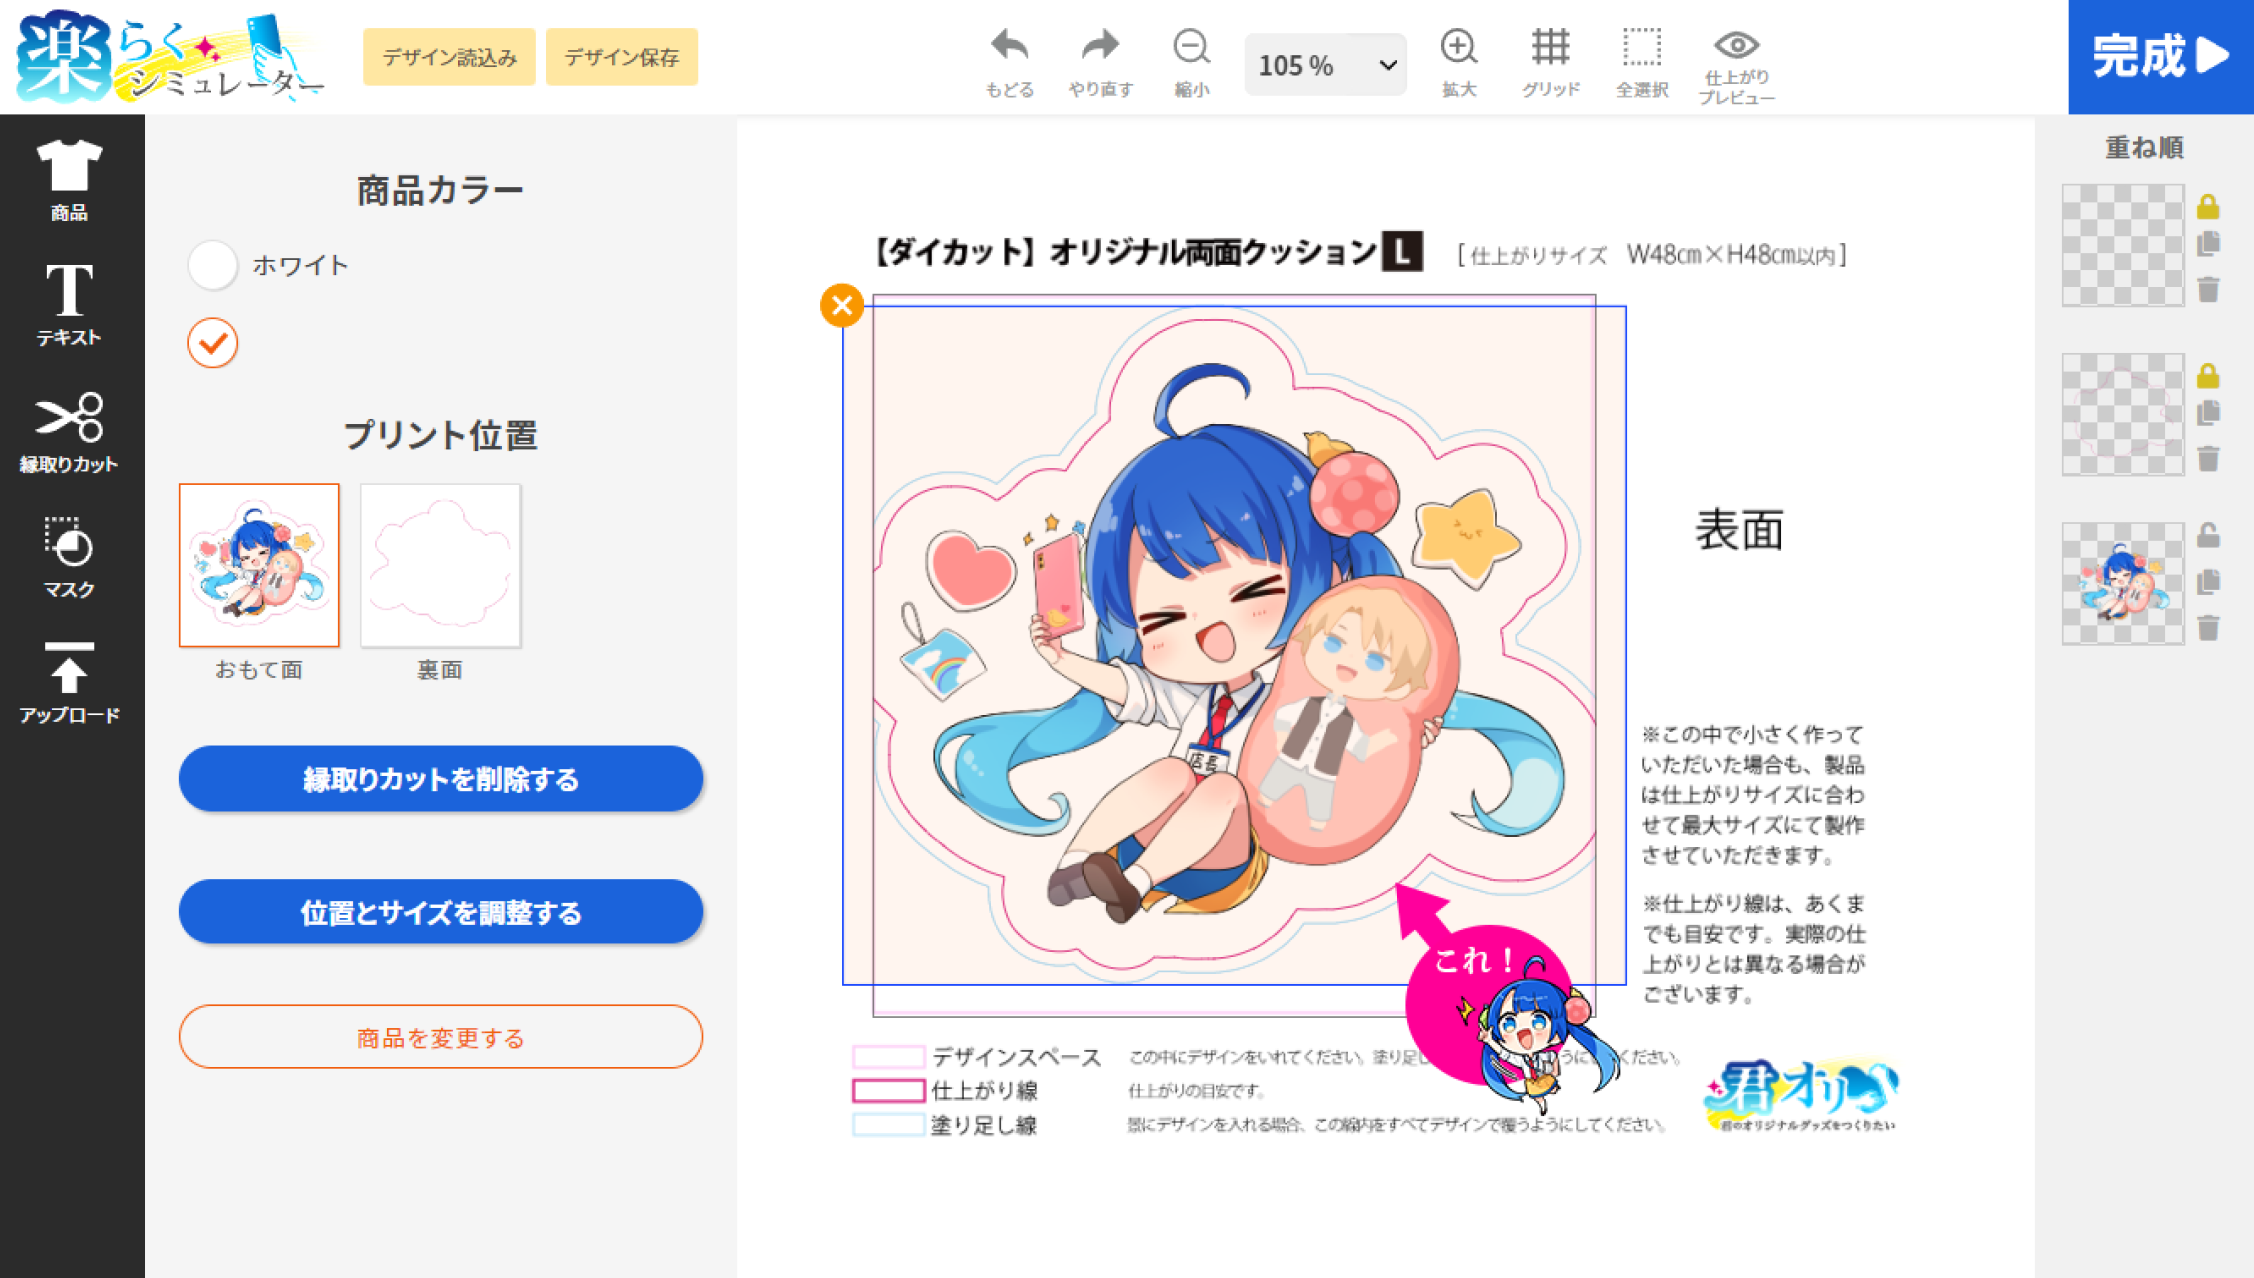This screenshot has width=2254, height=1278.
Task: Open the 105 % zoom dropdown
Action: tap(1324, 65)
